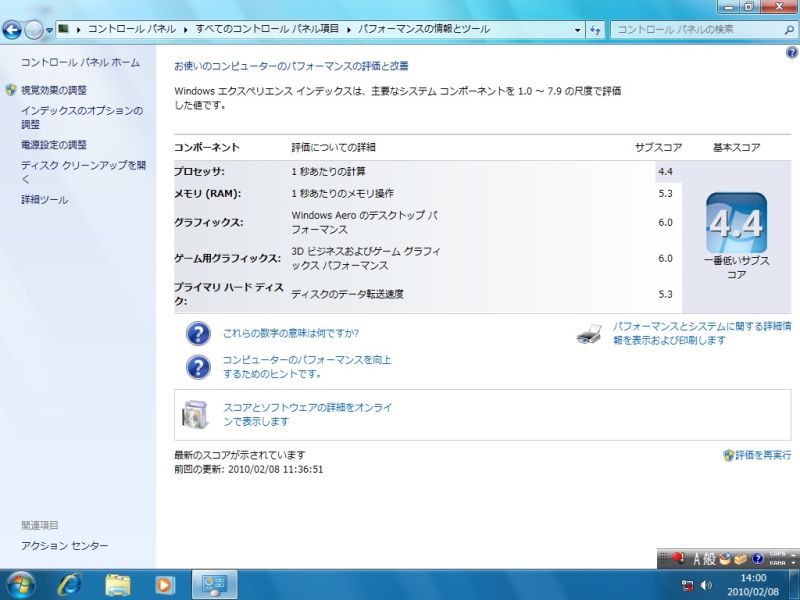The height and width of the screenshot is (600, 800).
Task: Click the heading お使いのコンピューターのパフォーマンスの評価と改善
Action: [291, 66]
